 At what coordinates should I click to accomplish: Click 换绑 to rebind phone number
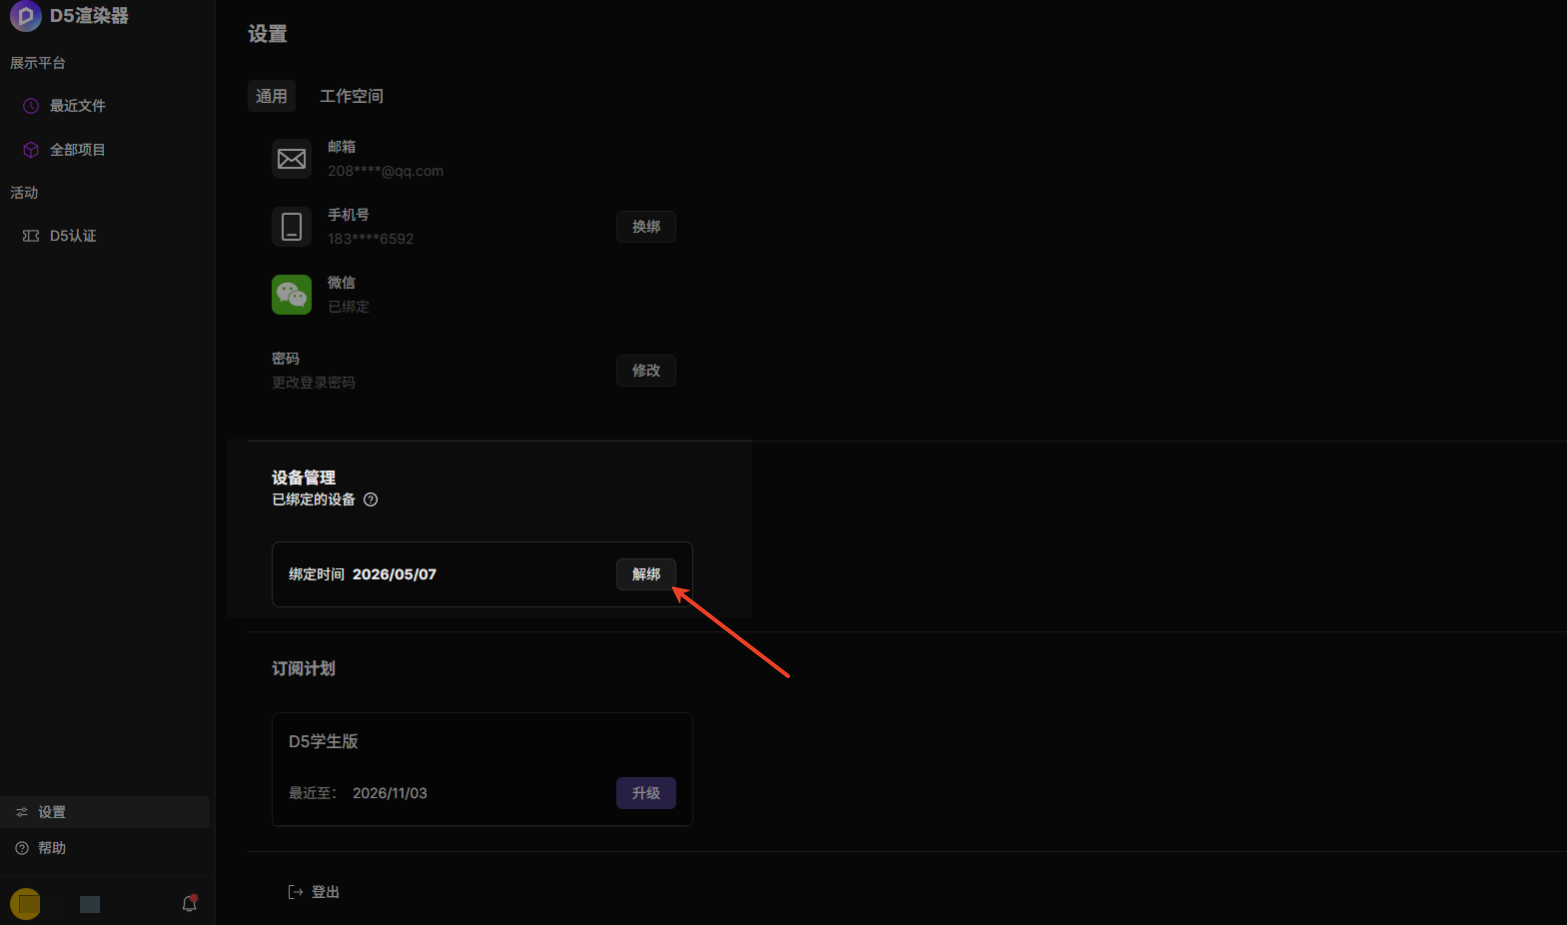pyautogui.click(x=646, y=227)
